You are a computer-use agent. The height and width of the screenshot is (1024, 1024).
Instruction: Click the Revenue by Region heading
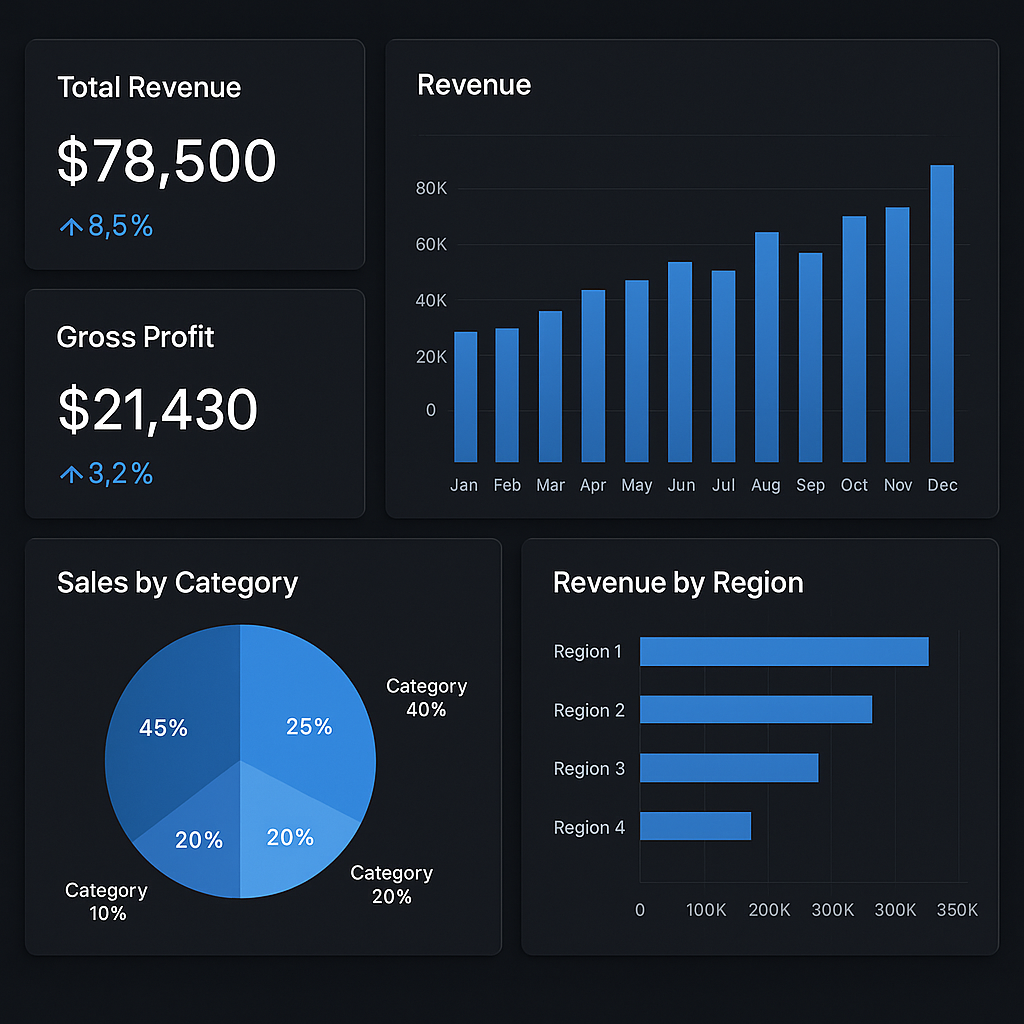click(678, 583)
